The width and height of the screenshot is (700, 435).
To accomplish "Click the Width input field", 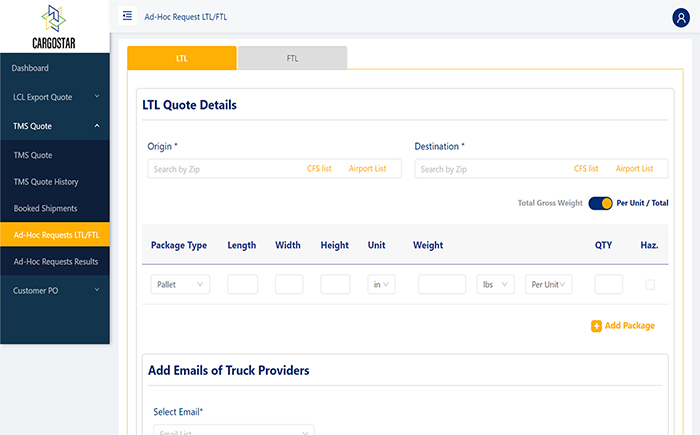I will (289, 284).
